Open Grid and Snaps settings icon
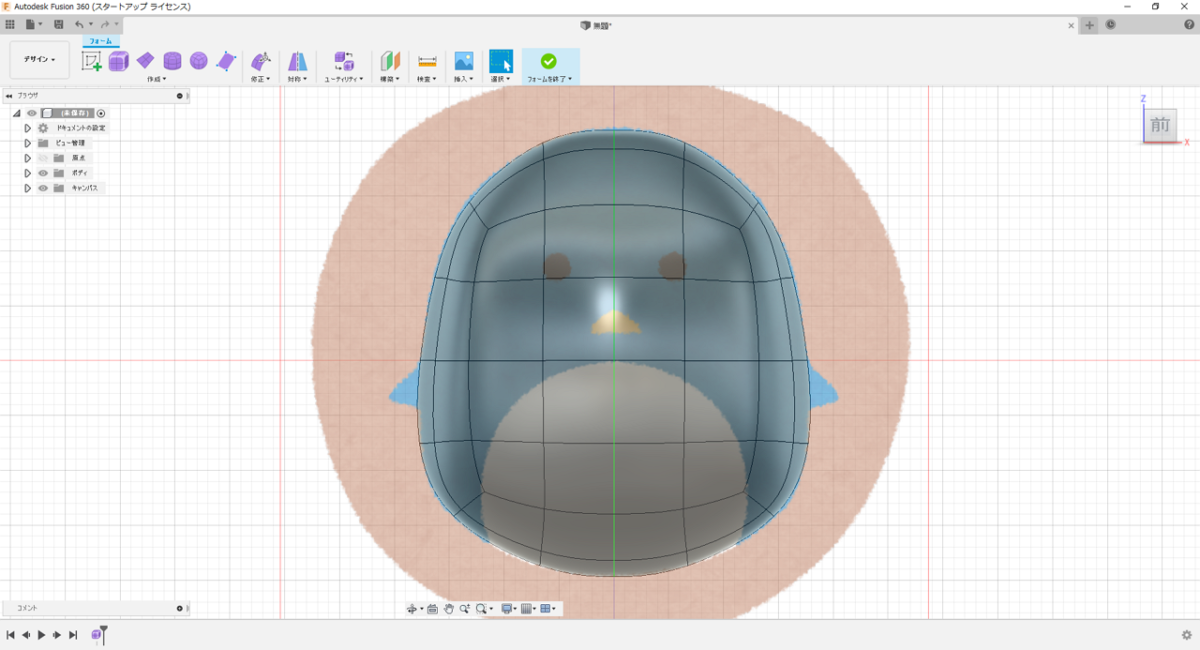The height and width of the screenshot is (650, 1200). point(526,608)
